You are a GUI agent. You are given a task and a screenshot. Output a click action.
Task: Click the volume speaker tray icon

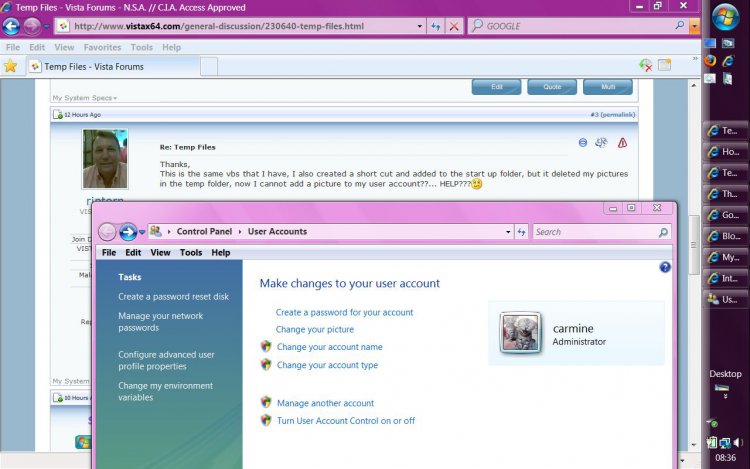739,443
